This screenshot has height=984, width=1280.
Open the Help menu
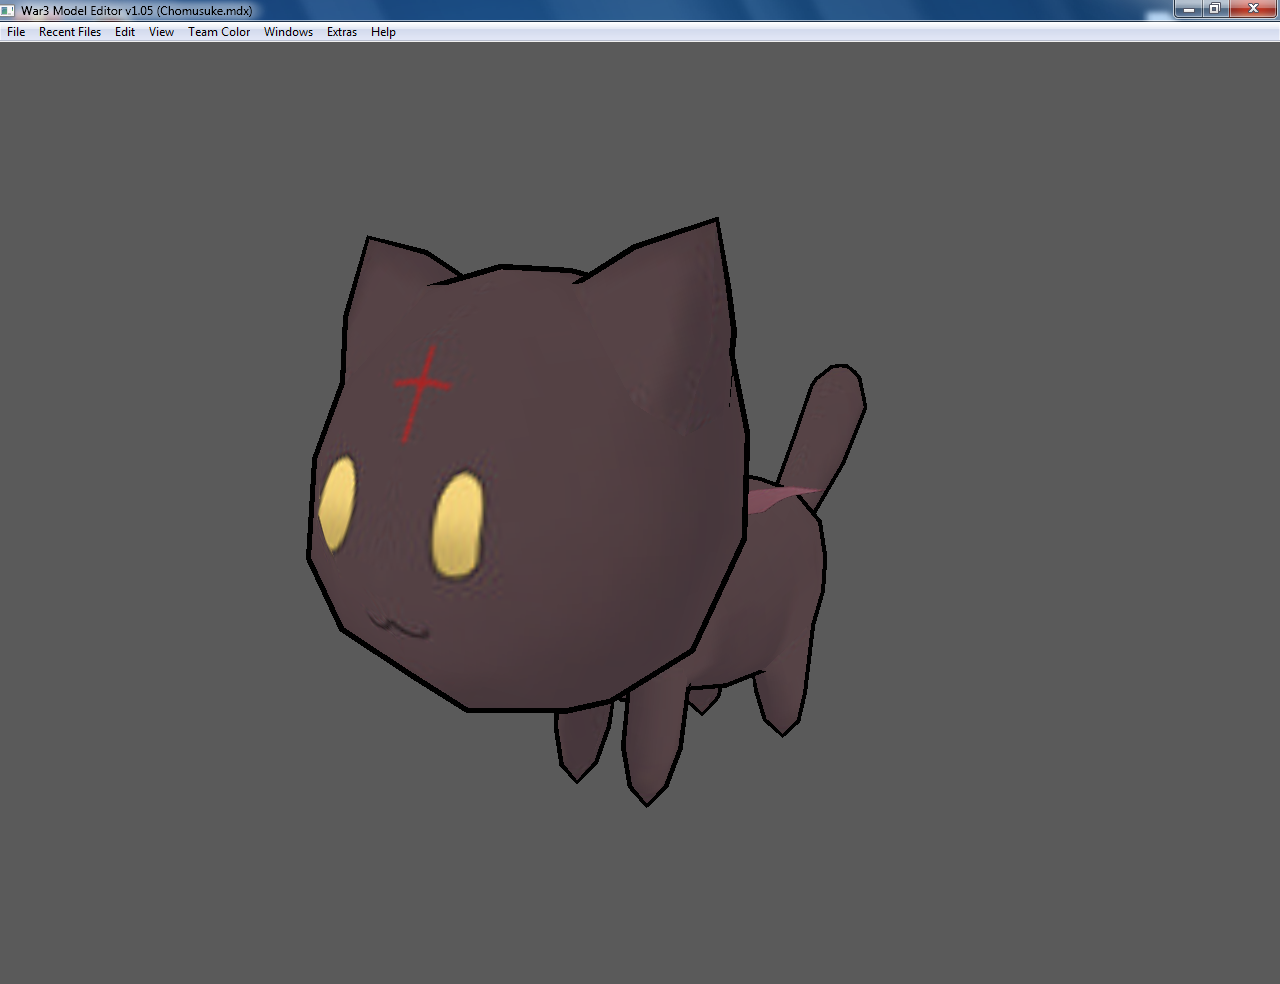(x=383, y=32)
